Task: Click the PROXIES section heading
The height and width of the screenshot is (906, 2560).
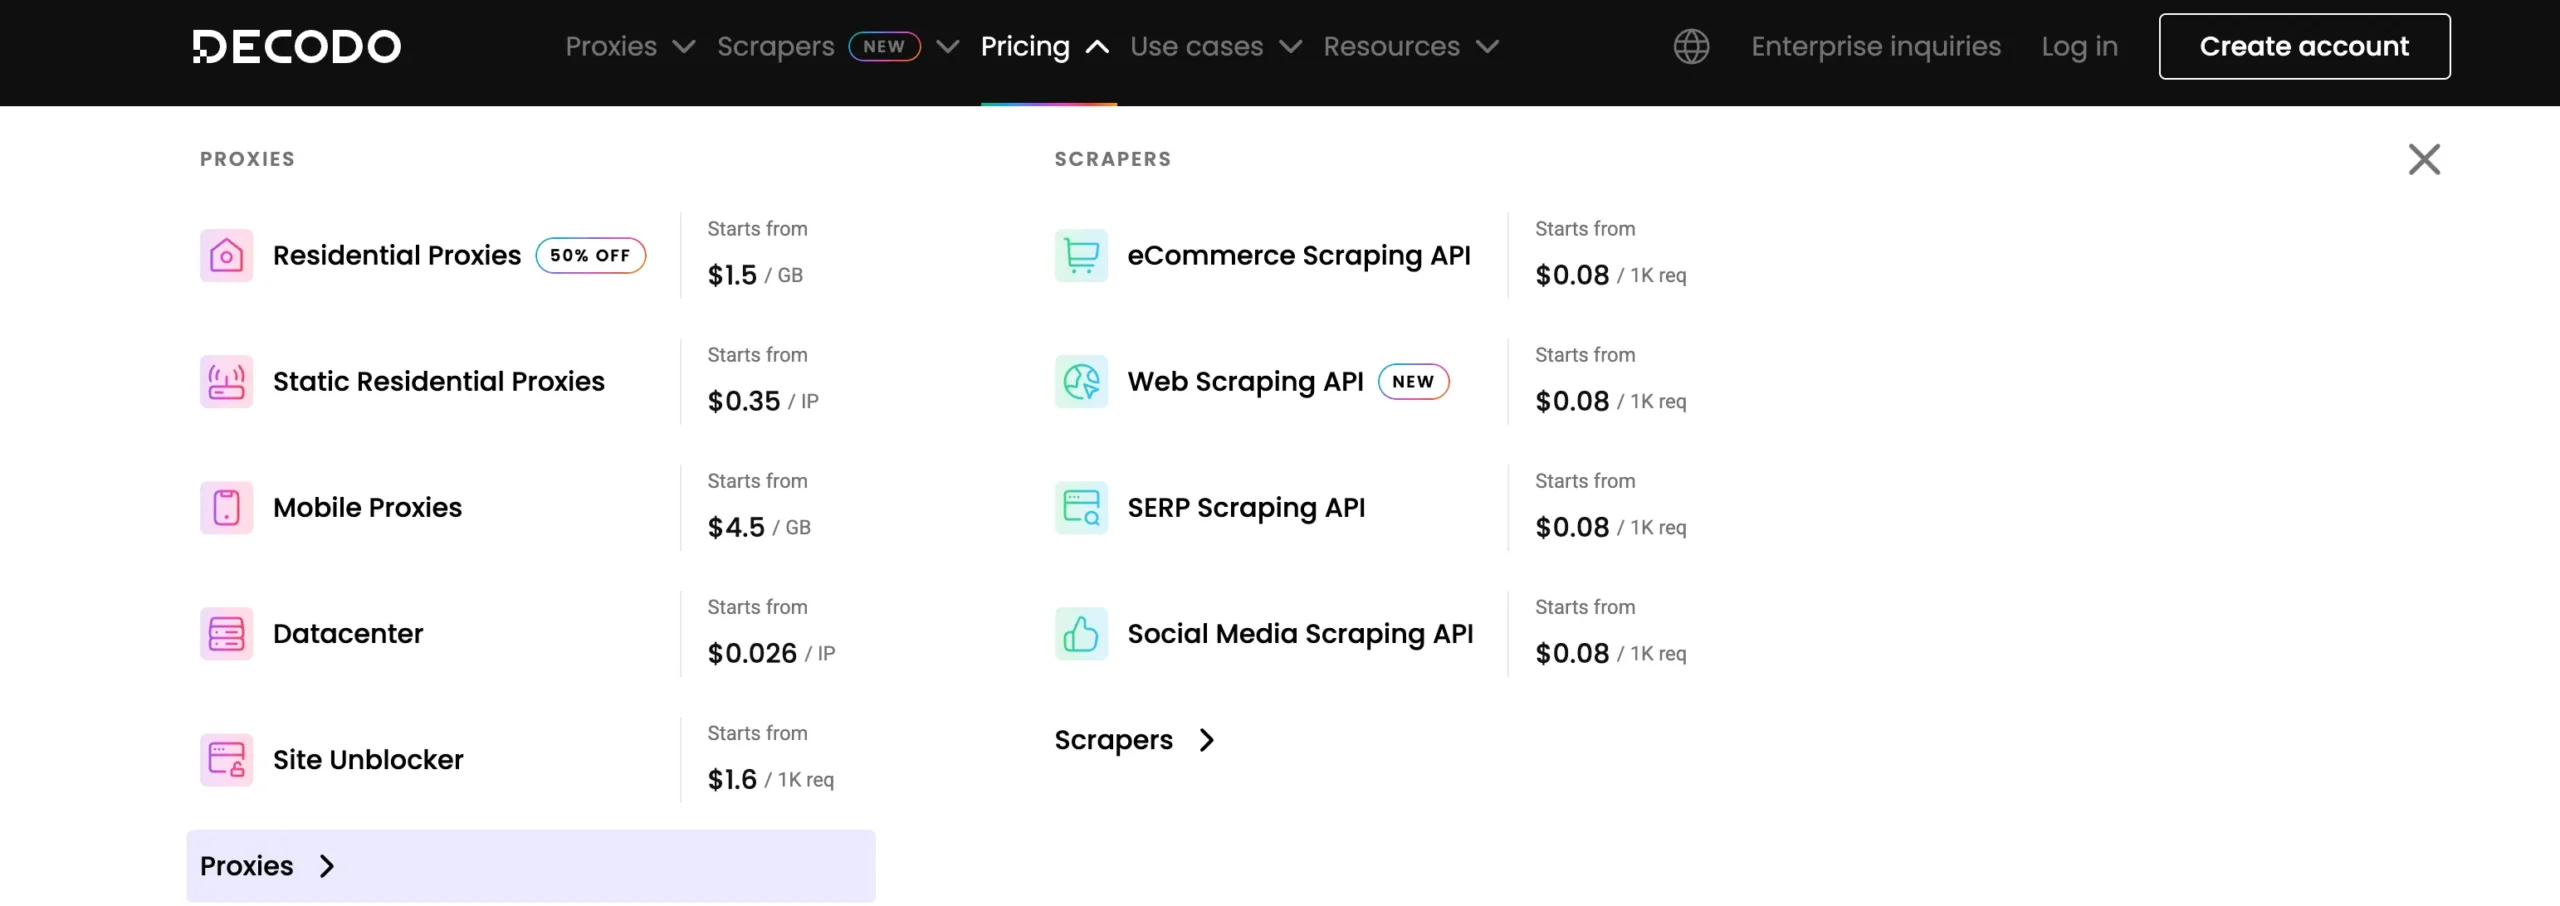Action: (247, 159)
